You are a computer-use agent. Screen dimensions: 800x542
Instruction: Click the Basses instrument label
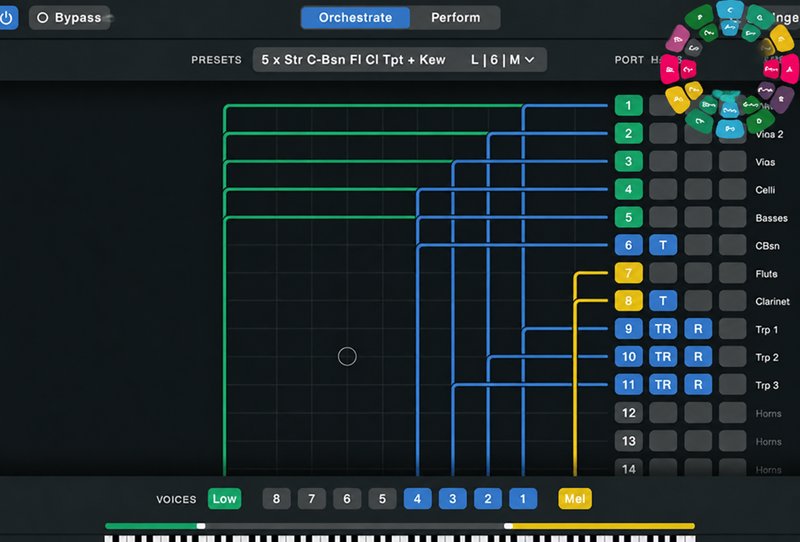point(771,218)
